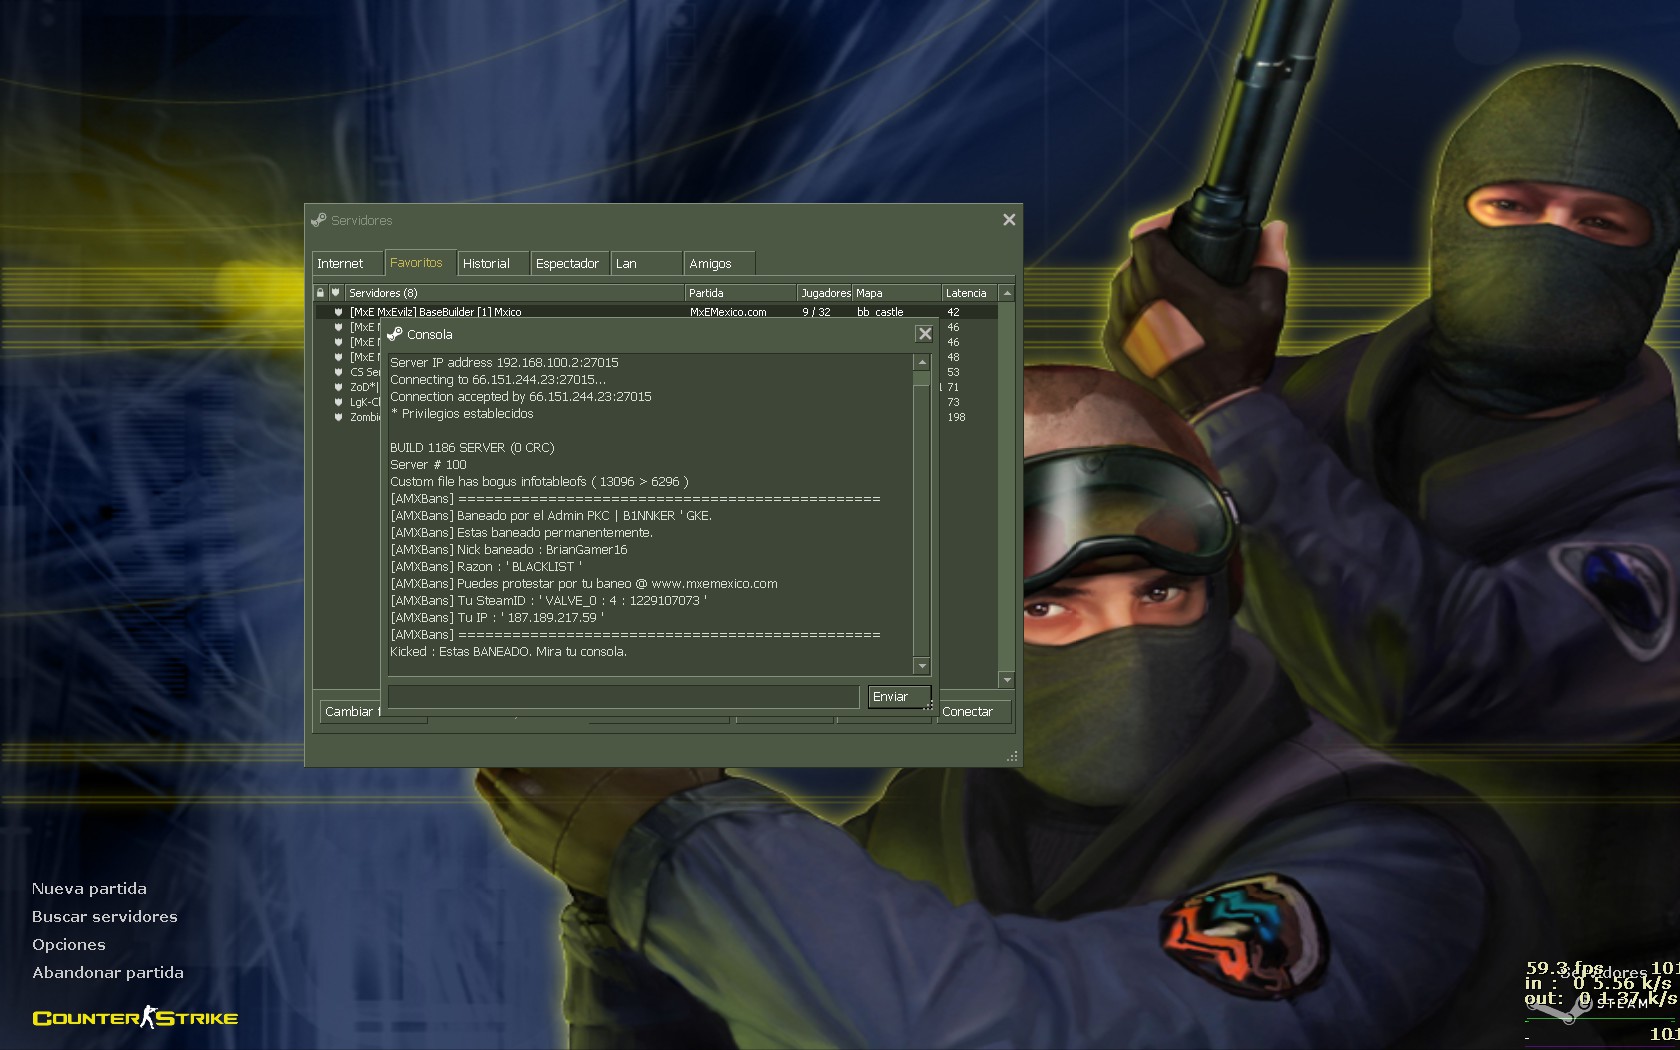Viewport: 1680px width, 1050px height.
Task: Click the console scrollbar thumb
Action: (x=922, y=380)
